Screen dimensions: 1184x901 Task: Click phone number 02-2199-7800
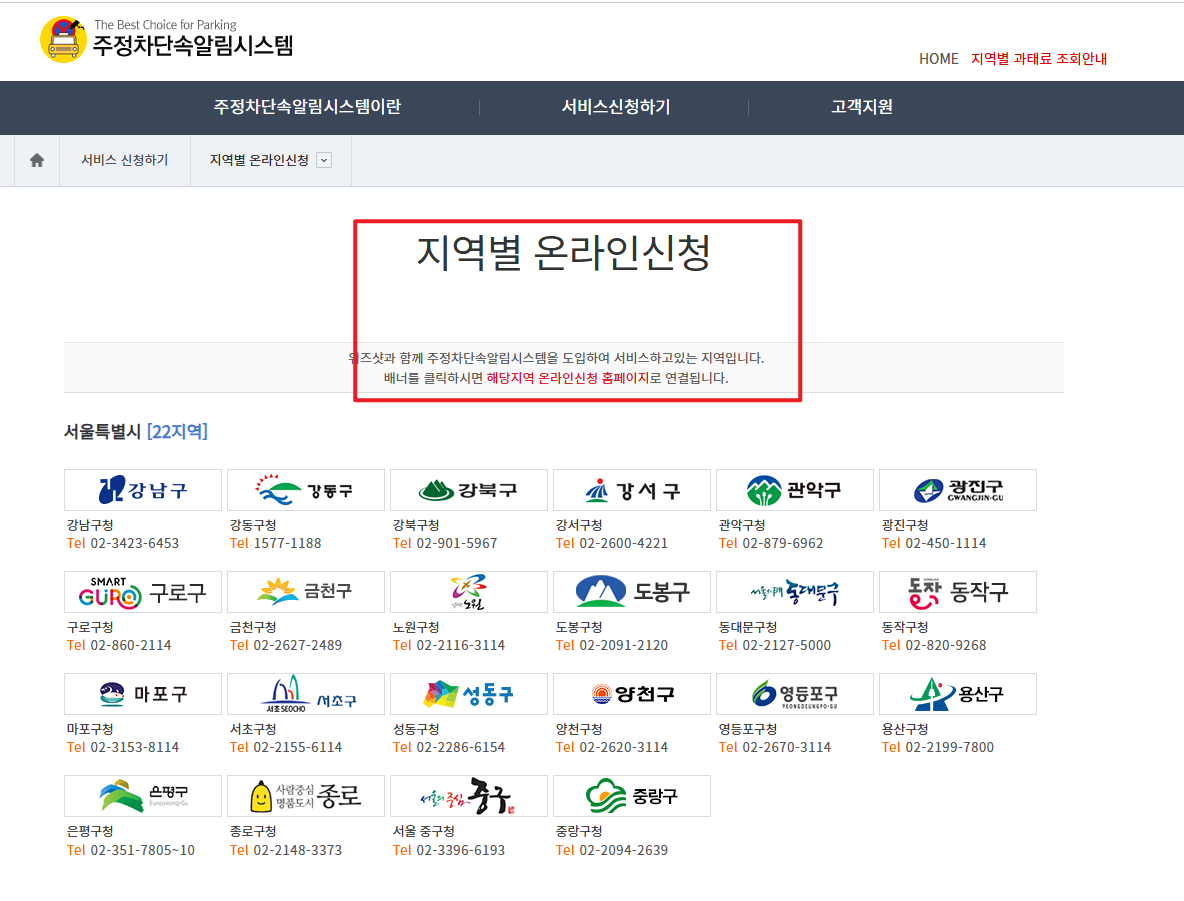point(950,747)
